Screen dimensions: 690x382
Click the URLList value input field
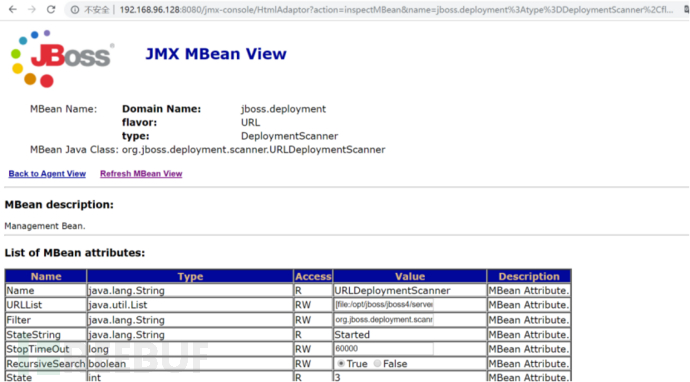click(384, 305)
